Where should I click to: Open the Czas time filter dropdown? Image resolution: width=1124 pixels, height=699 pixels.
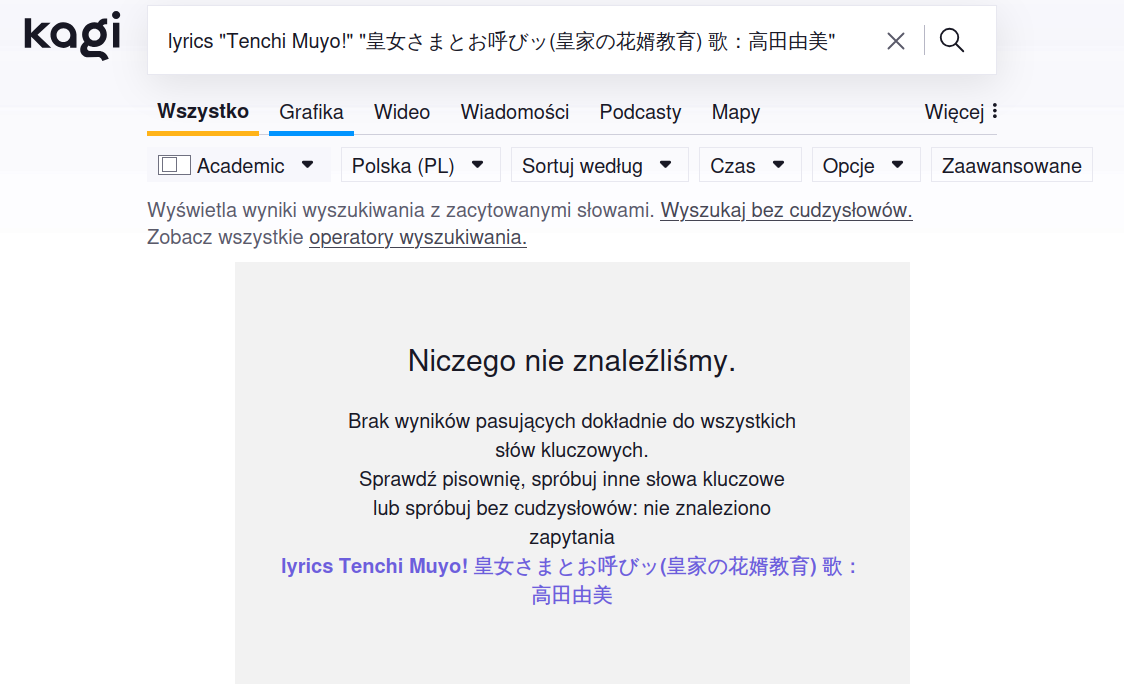point(749,166)
